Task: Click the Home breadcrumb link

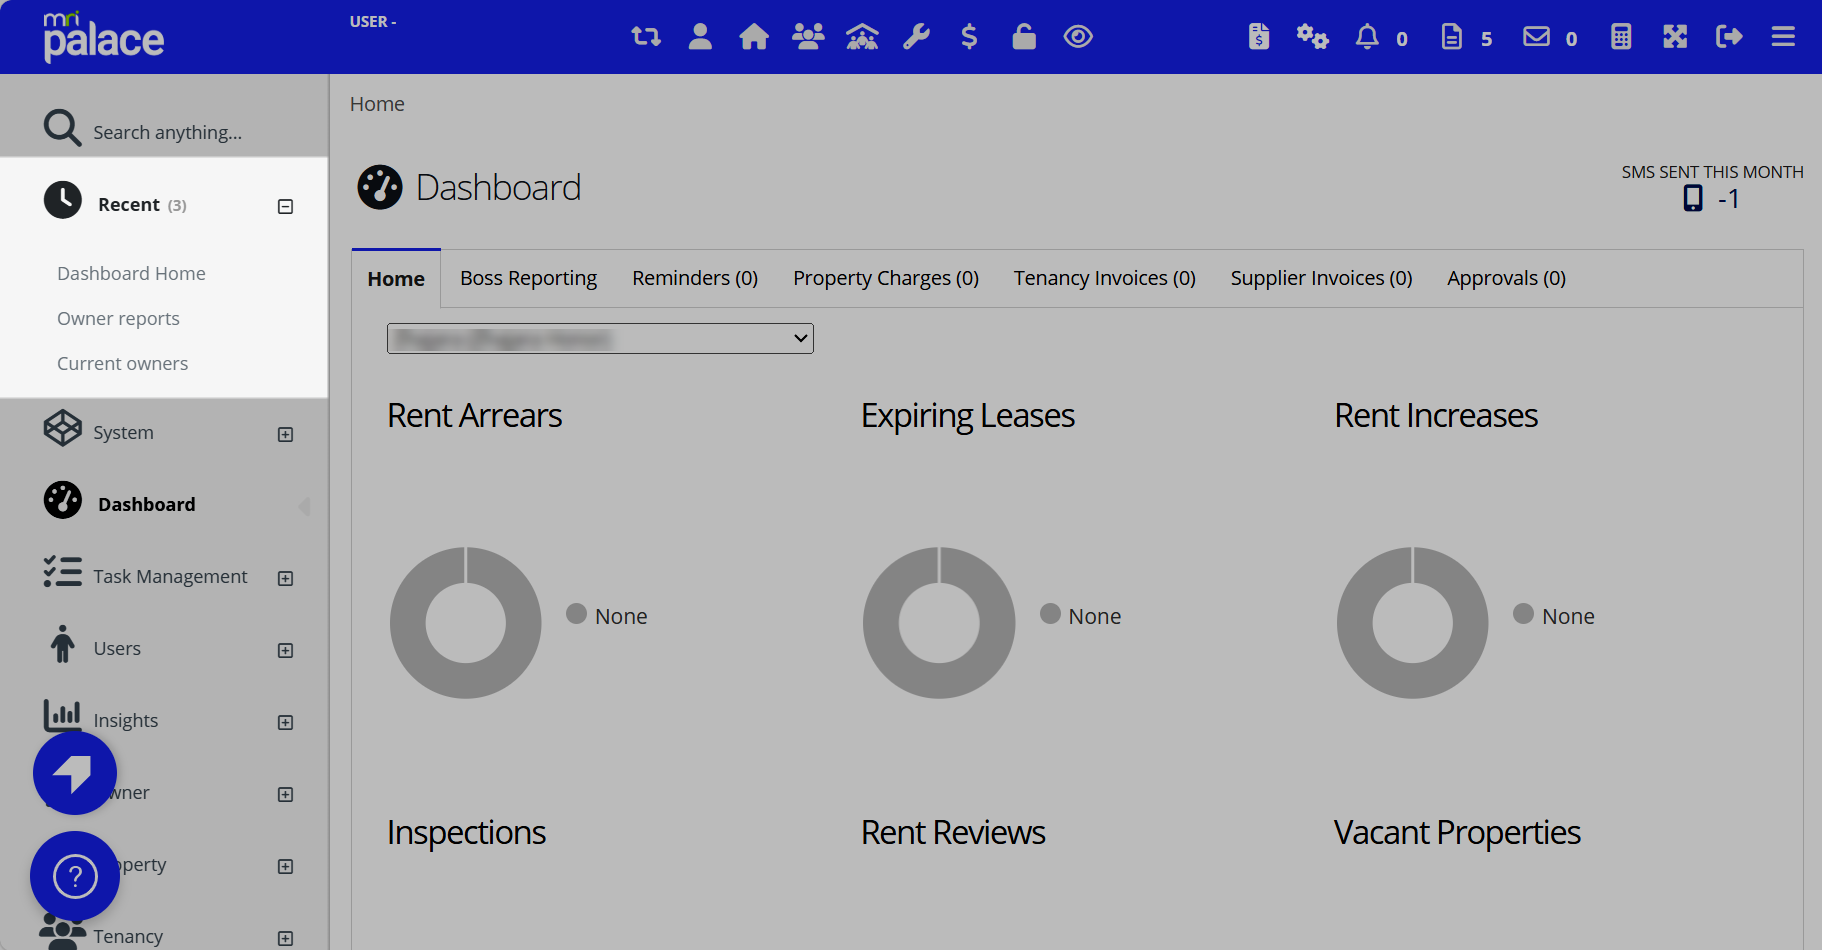Action: (377, 104)
